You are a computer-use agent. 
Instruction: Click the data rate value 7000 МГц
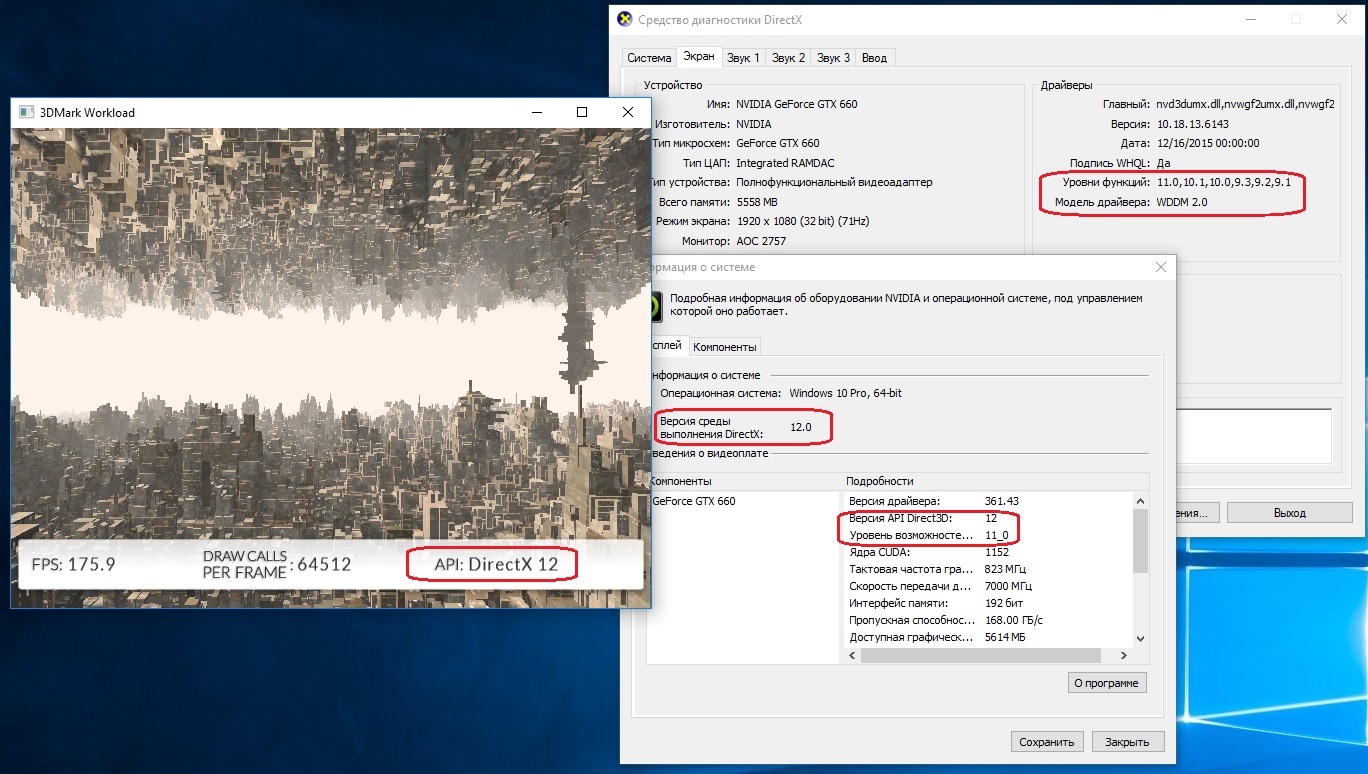pyautogui.click(x=1010, y=586)
